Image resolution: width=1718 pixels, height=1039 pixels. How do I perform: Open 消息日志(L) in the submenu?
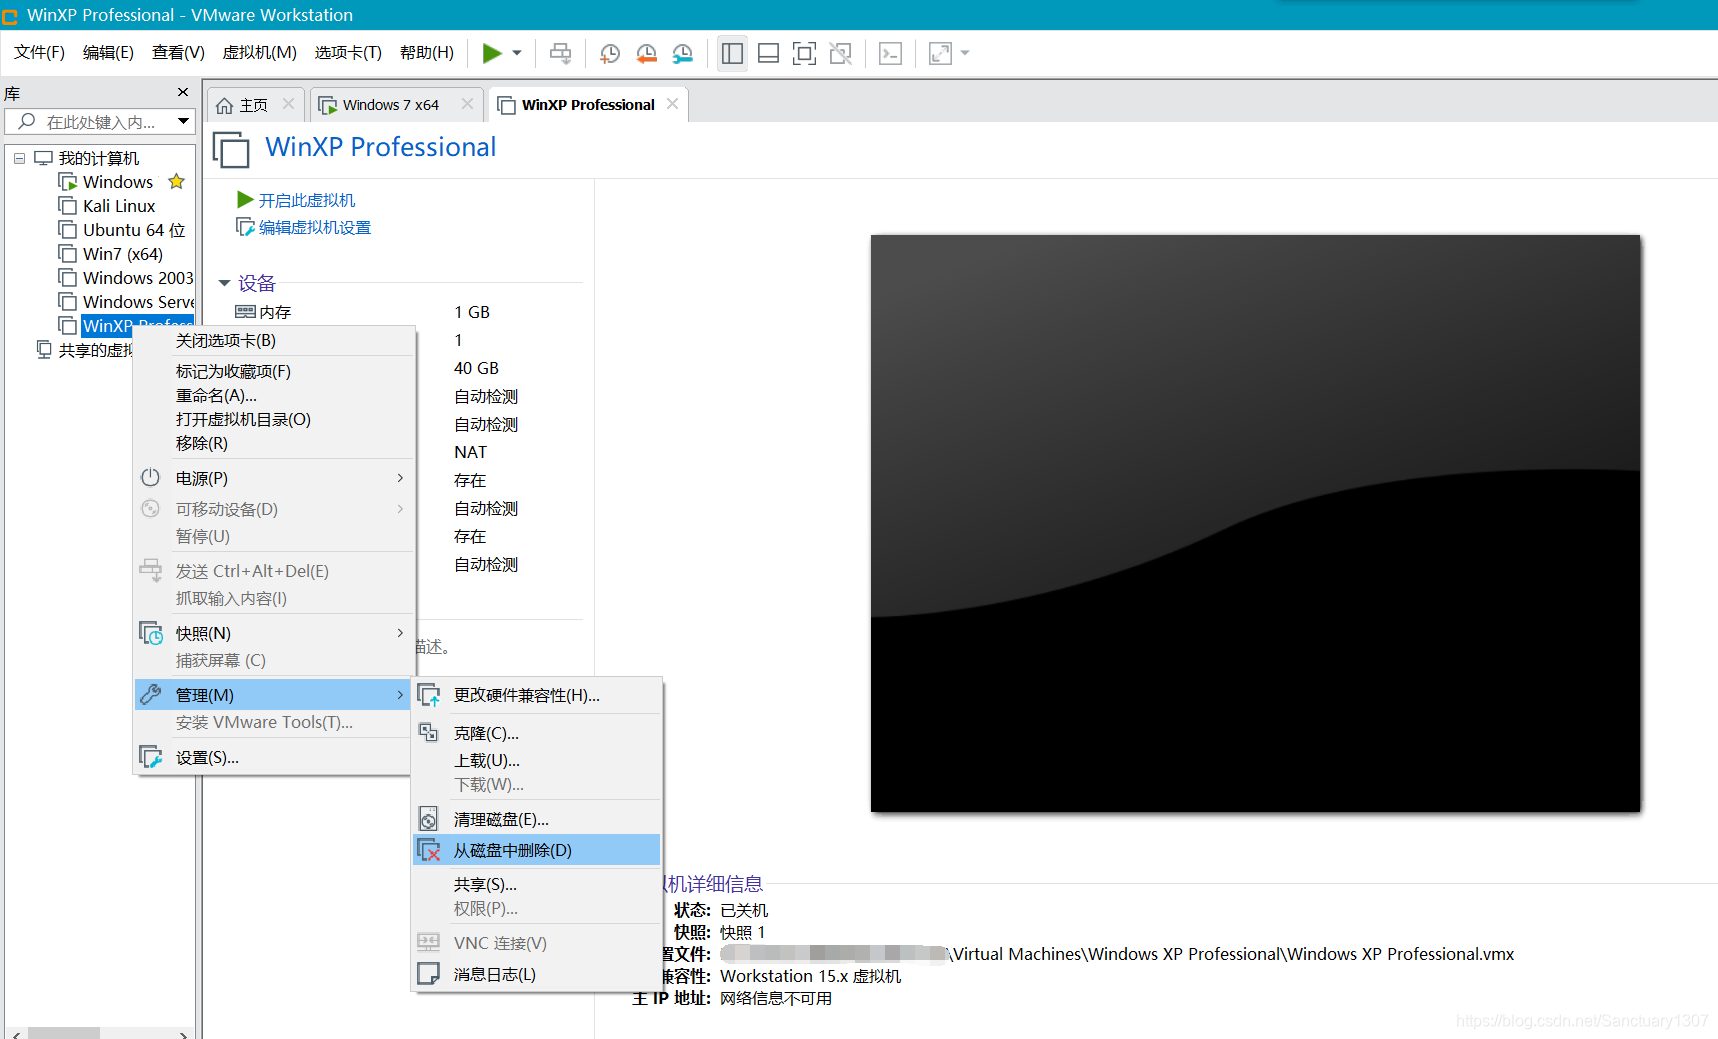tap(537, 974)
